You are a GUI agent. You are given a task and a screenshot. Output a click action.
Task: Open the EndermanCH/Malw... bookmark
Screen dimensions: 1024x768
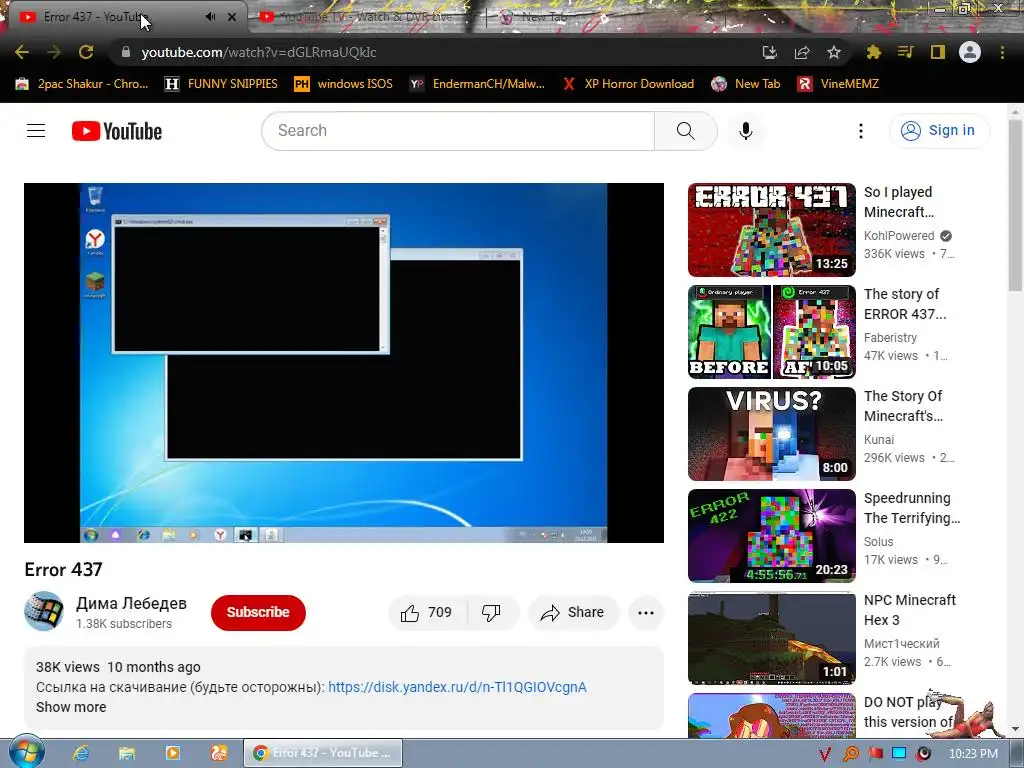coord(477,84)
